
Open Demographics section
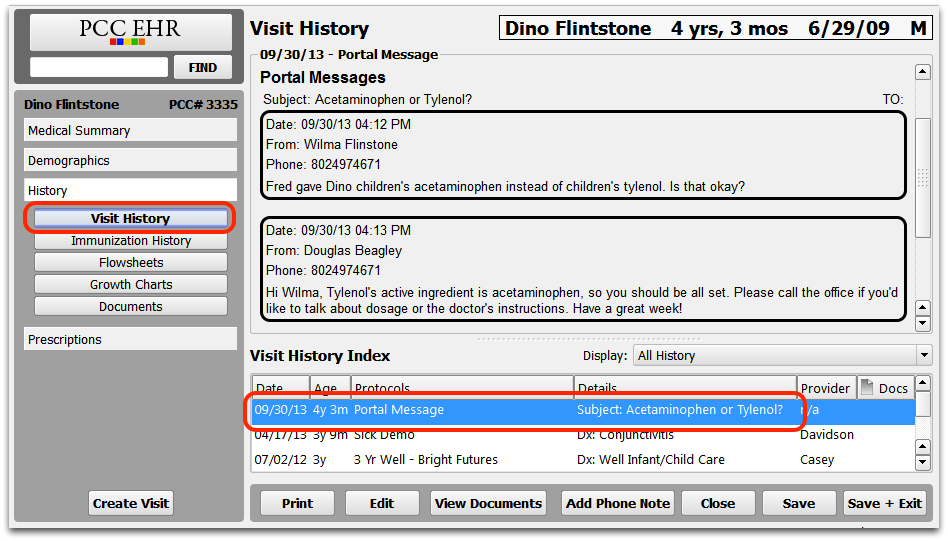pos(130,160)
